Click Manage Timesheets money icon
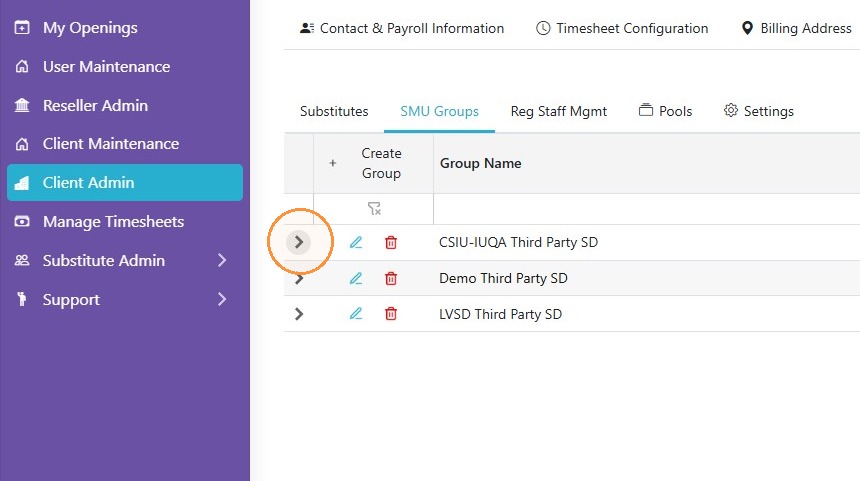860x481 pixels. click(x=22, y=222)
